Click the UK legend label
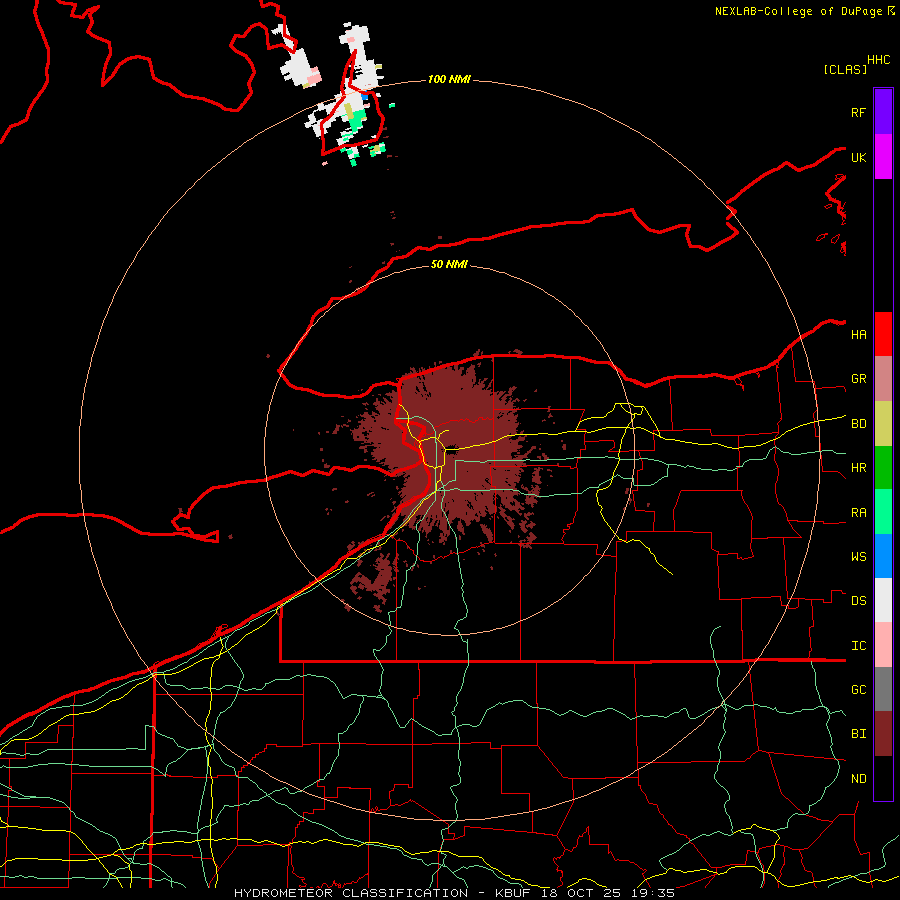 (x=859, y=157)
